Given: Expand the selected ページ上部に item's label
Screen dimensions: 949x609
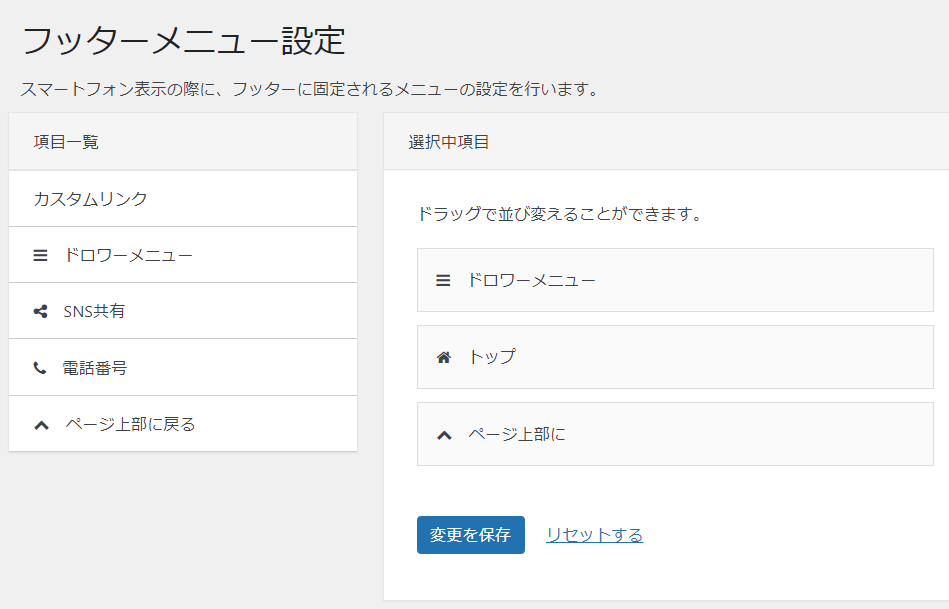Looking at the screenshot, I should (x=516, y=435).
